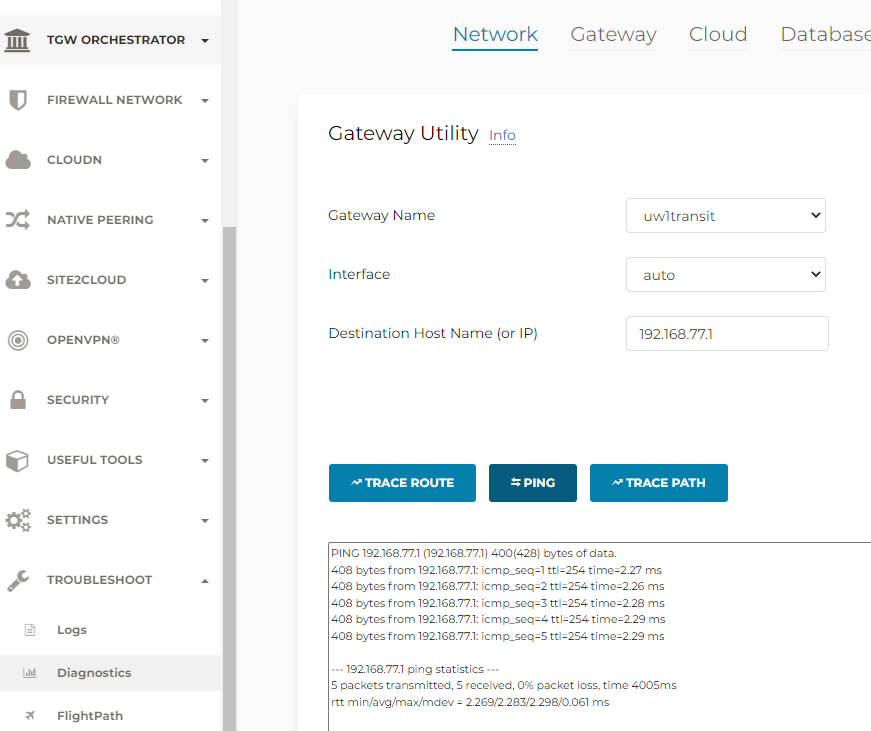The width and height of the screenshot is (871, 731).
Task: Open the Gateway Utility Info link
Action: coord(502,135)
